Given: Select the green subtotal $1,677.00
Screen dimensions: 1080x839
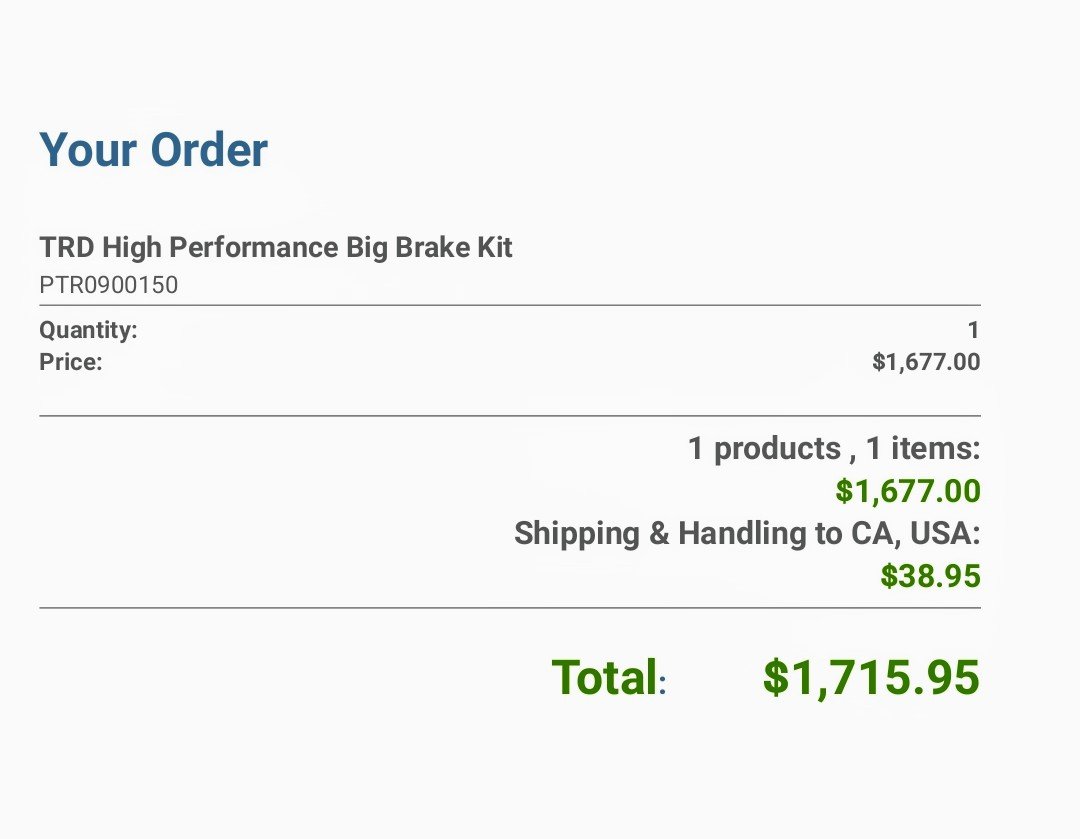Looking at the screenshot, I should [x=908, y=491].
